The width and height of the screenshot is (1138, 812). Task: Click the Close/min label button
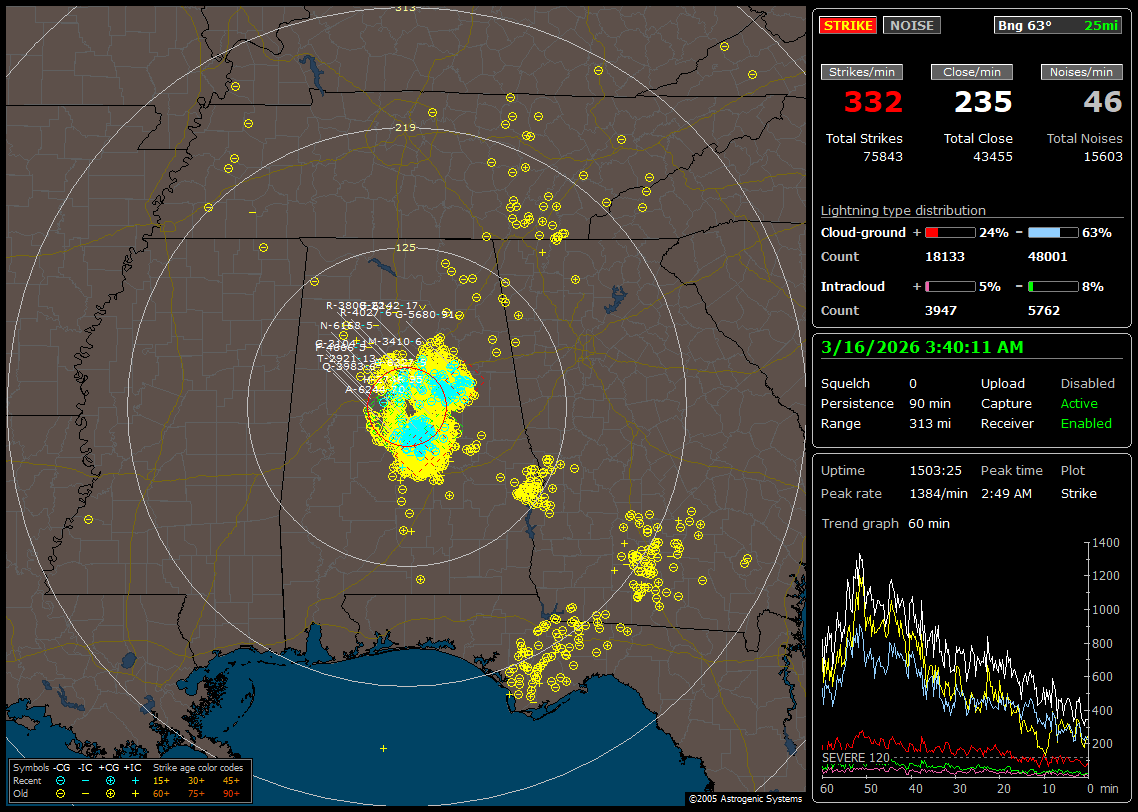pyautogui.click(x=972, y=72)
